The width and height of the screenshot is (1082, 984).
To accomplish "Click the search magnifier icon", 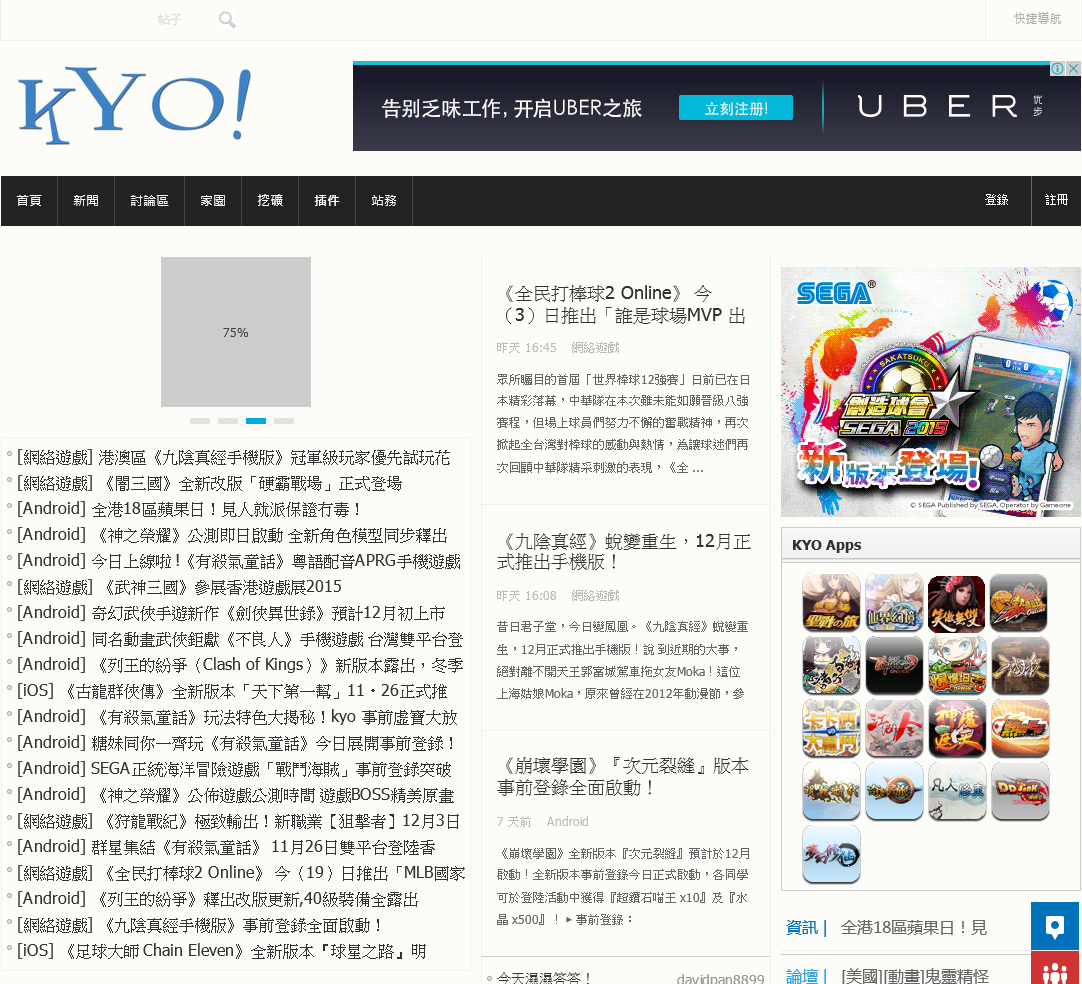I will click(x=227, y=20).
